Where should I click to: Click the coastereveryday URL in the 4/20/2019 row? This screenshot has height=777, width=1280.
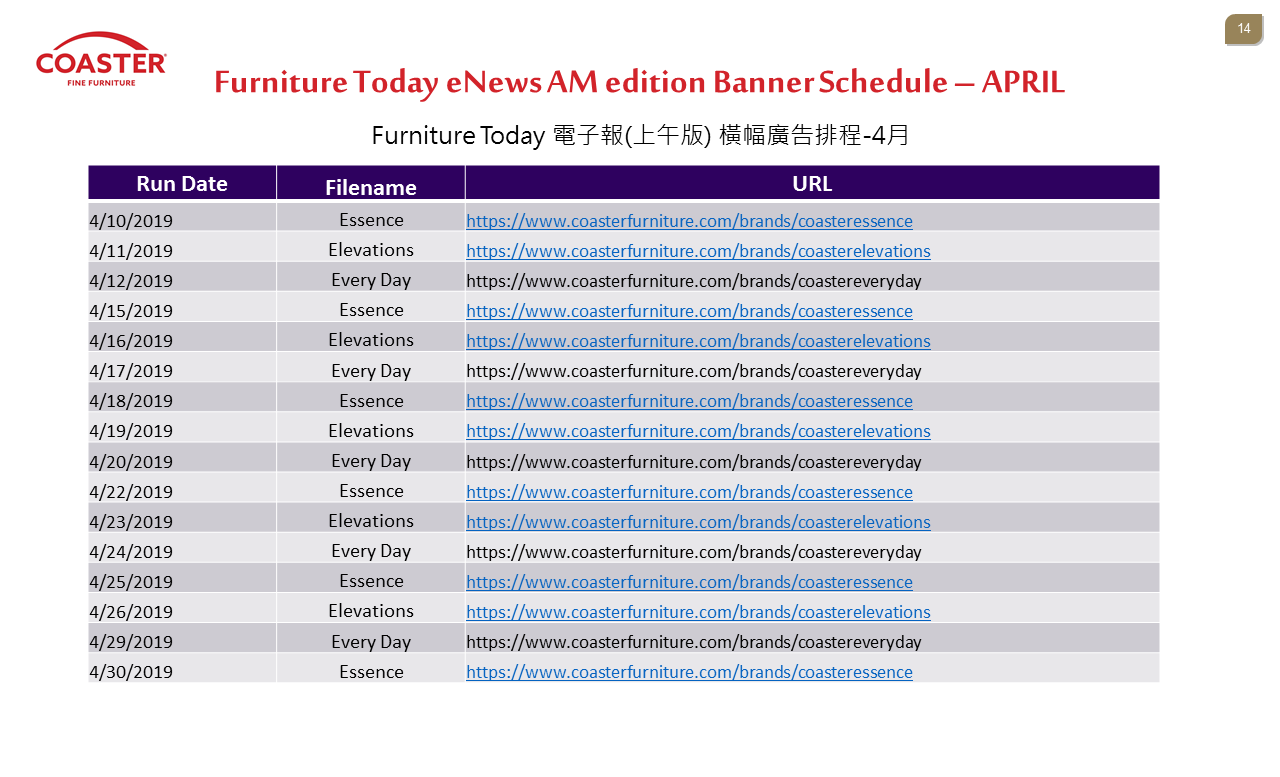click(694, 462)
